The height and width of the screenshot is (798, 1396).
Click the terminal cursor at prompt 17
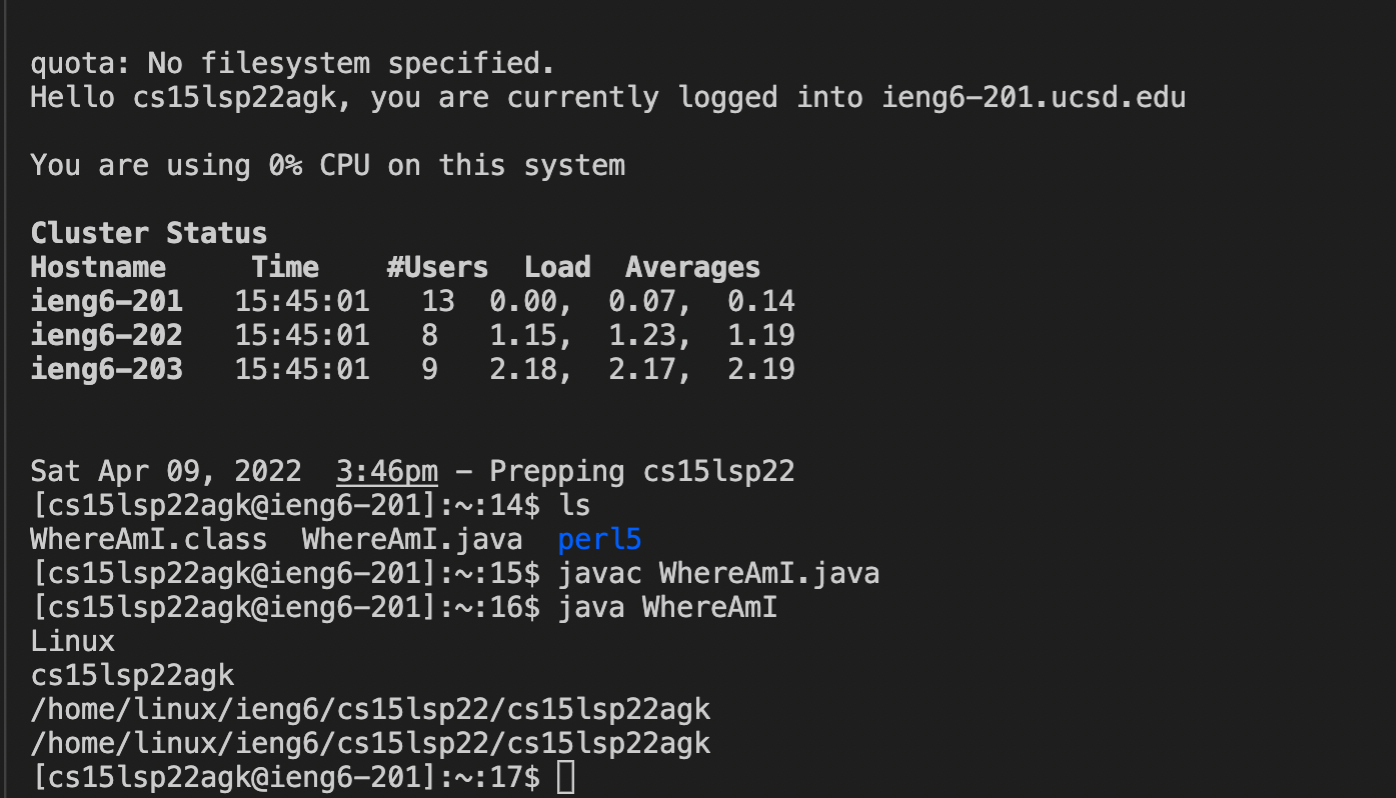(566, 777)
